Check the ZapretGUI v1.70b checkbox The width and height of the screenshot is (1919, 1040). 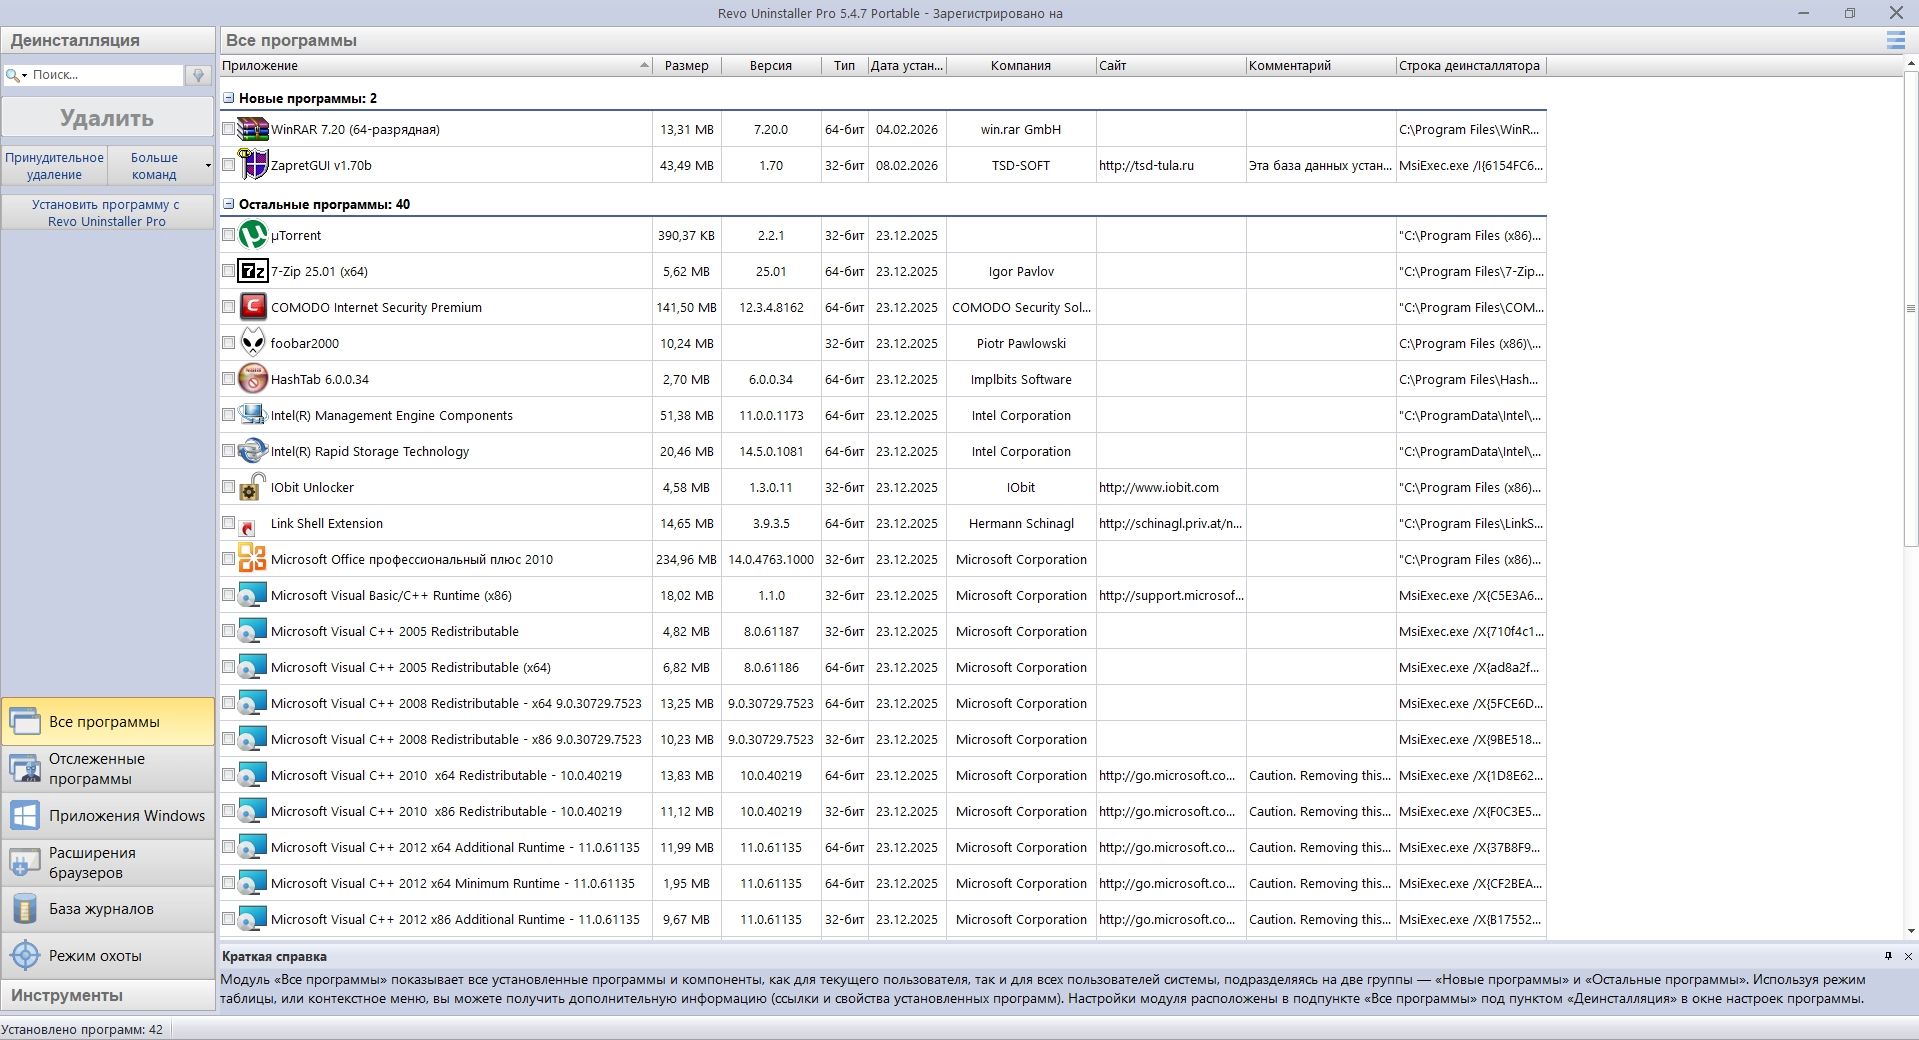pos(229,165)
